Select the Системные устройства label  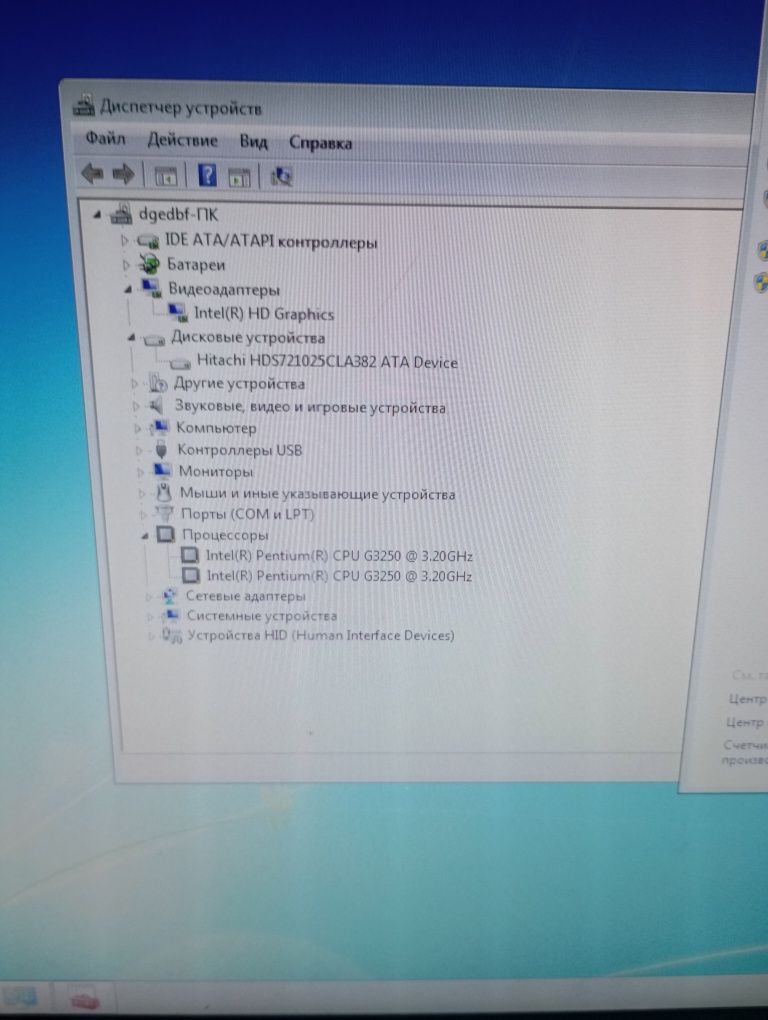click(x=261, y=616)
